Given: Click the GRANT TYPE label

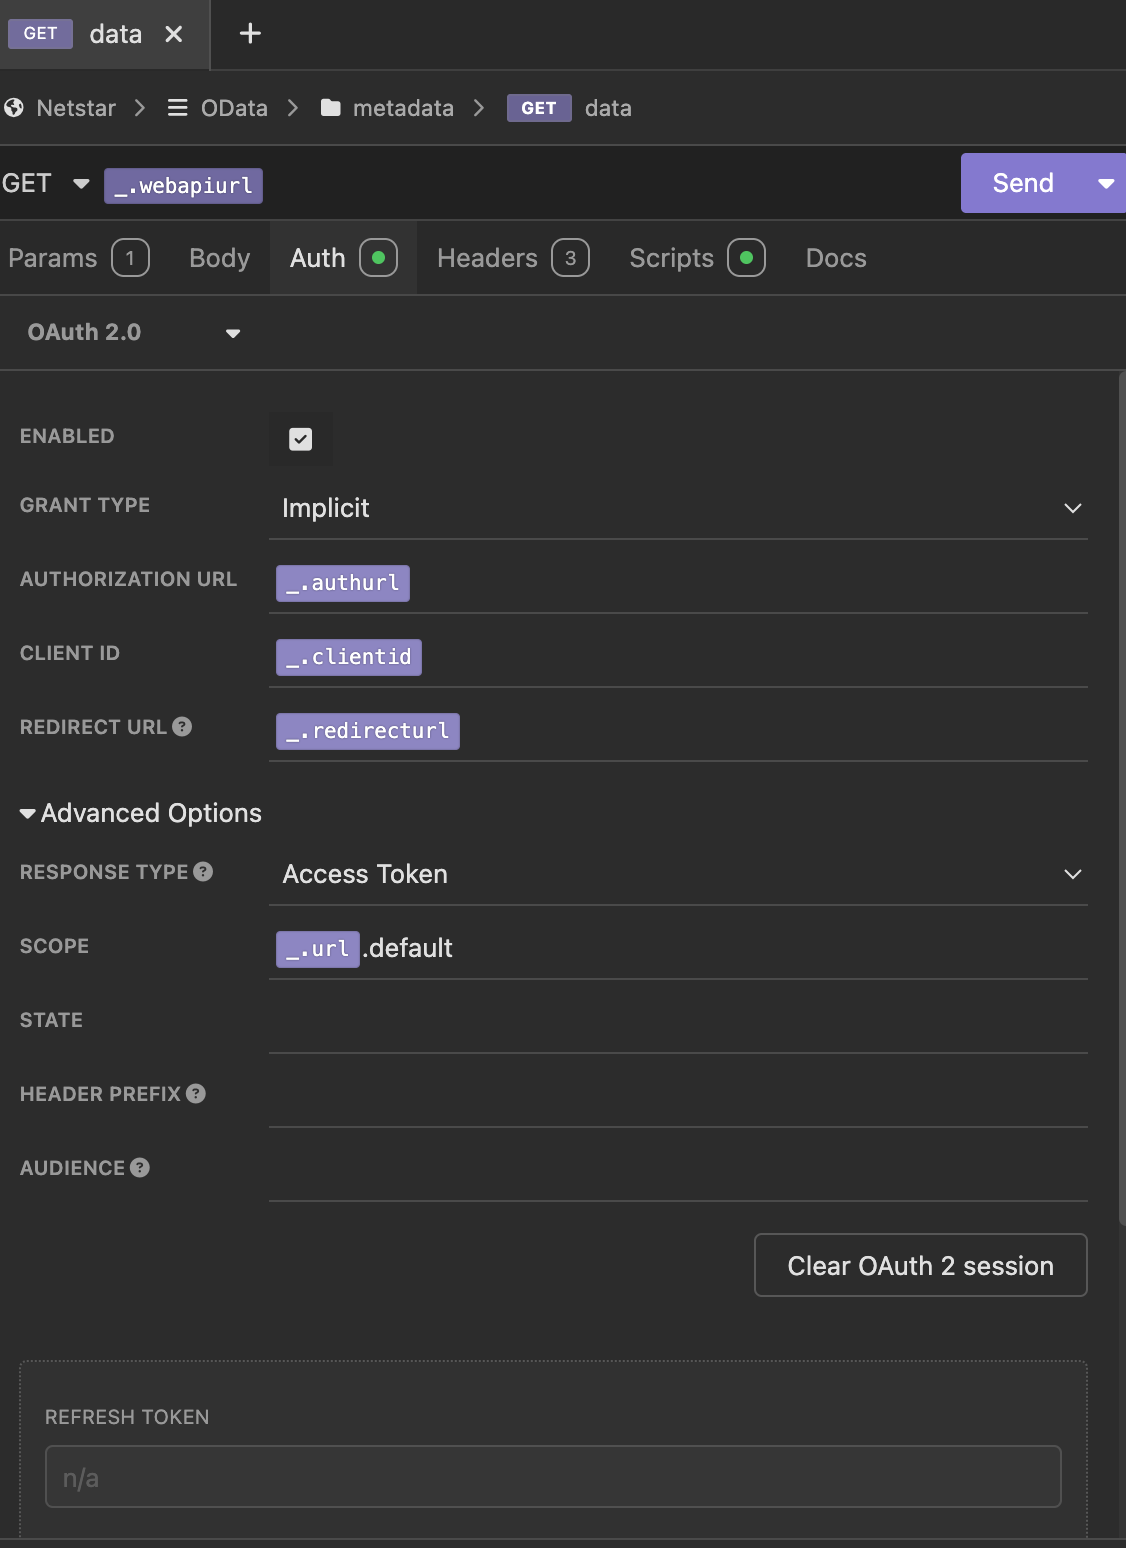Looking at the screenshot, I should [x=85, y=505].
